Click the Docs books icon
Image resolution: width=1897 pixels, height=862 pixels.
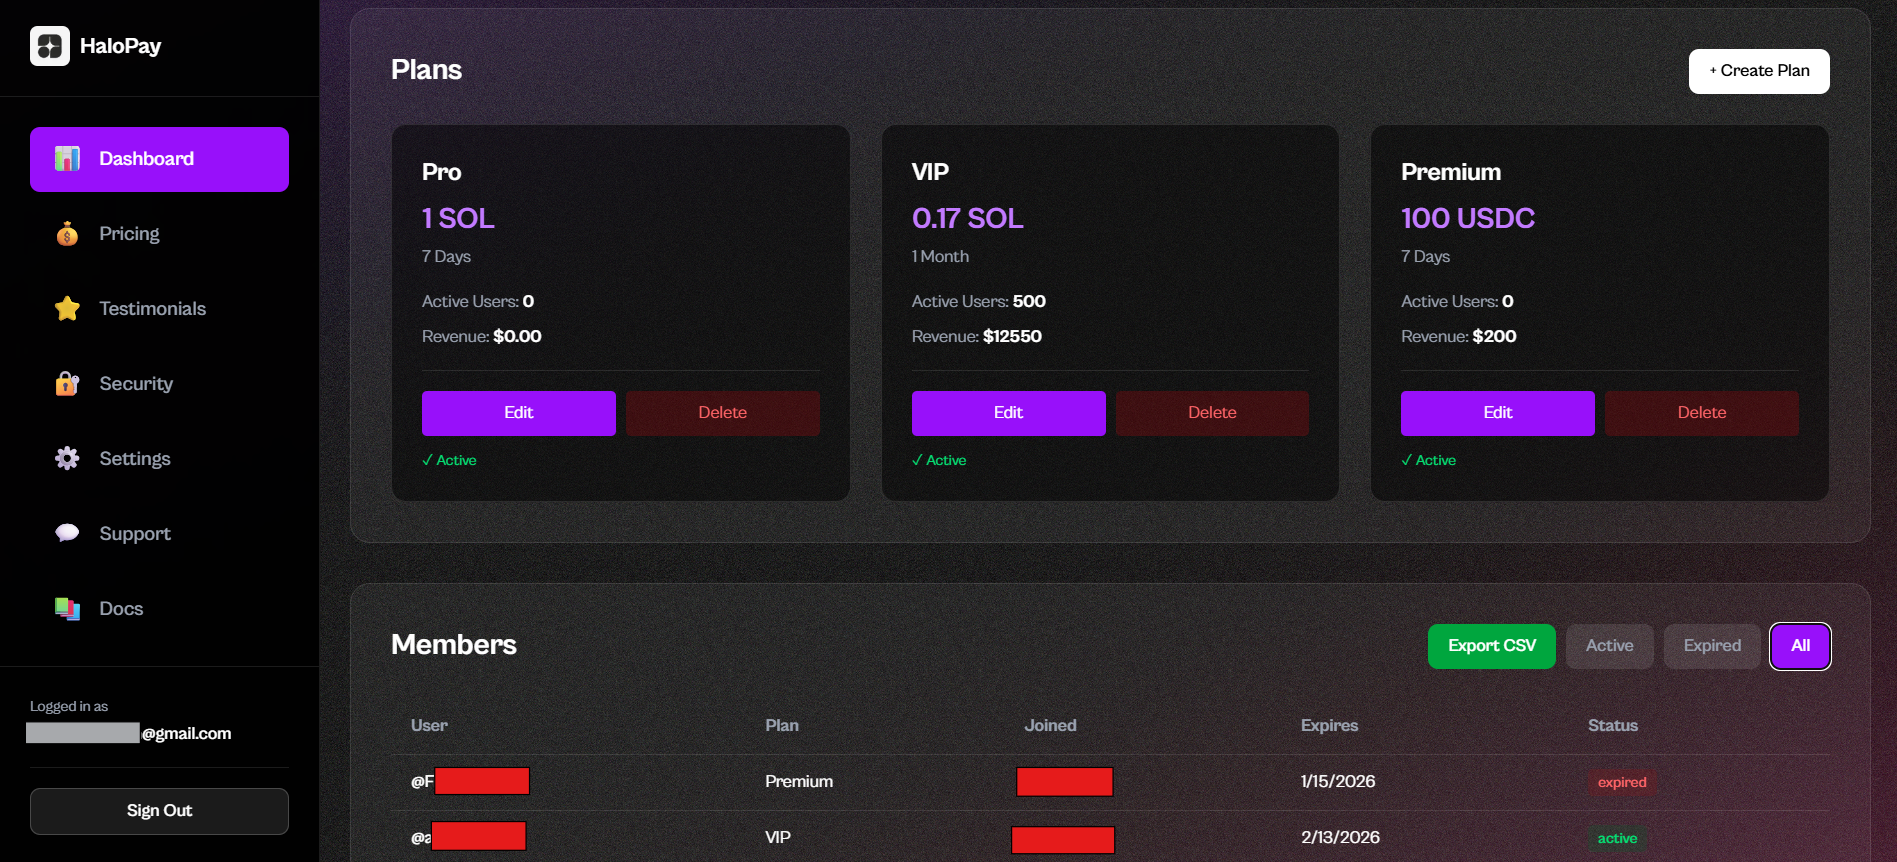(x=67, y=609)
